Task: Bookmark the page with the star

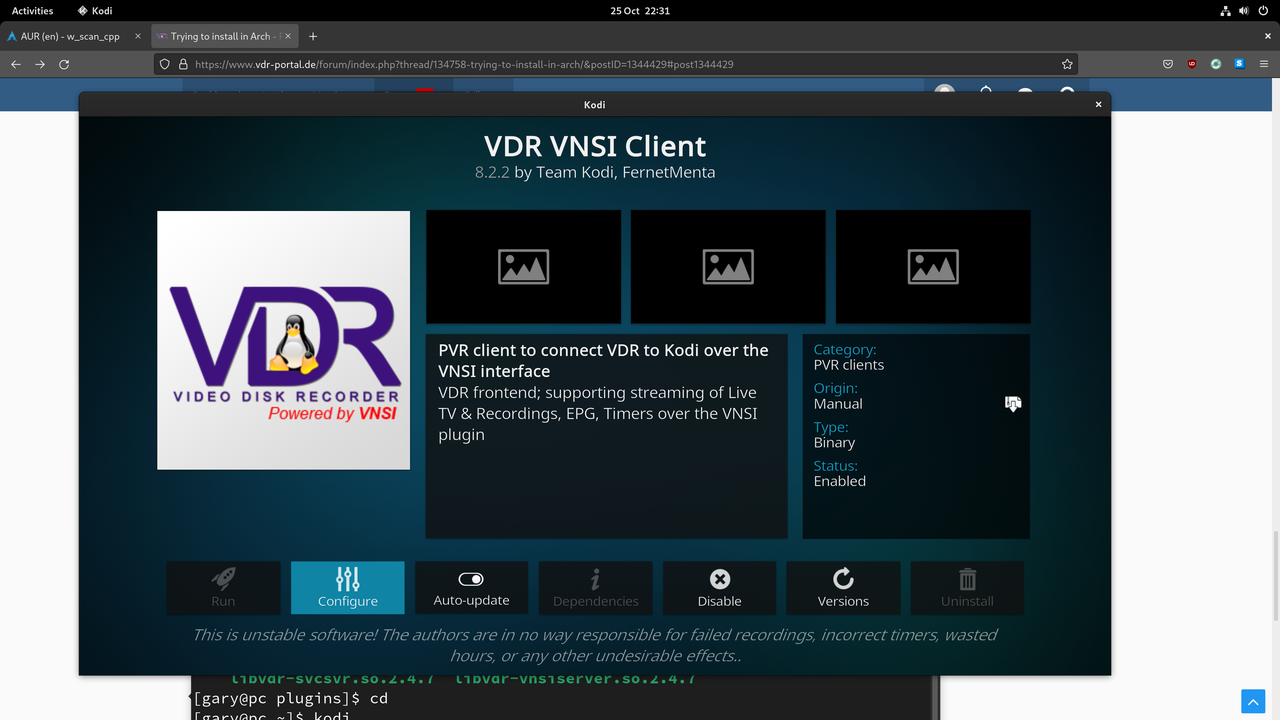Action: (1066, 63)
